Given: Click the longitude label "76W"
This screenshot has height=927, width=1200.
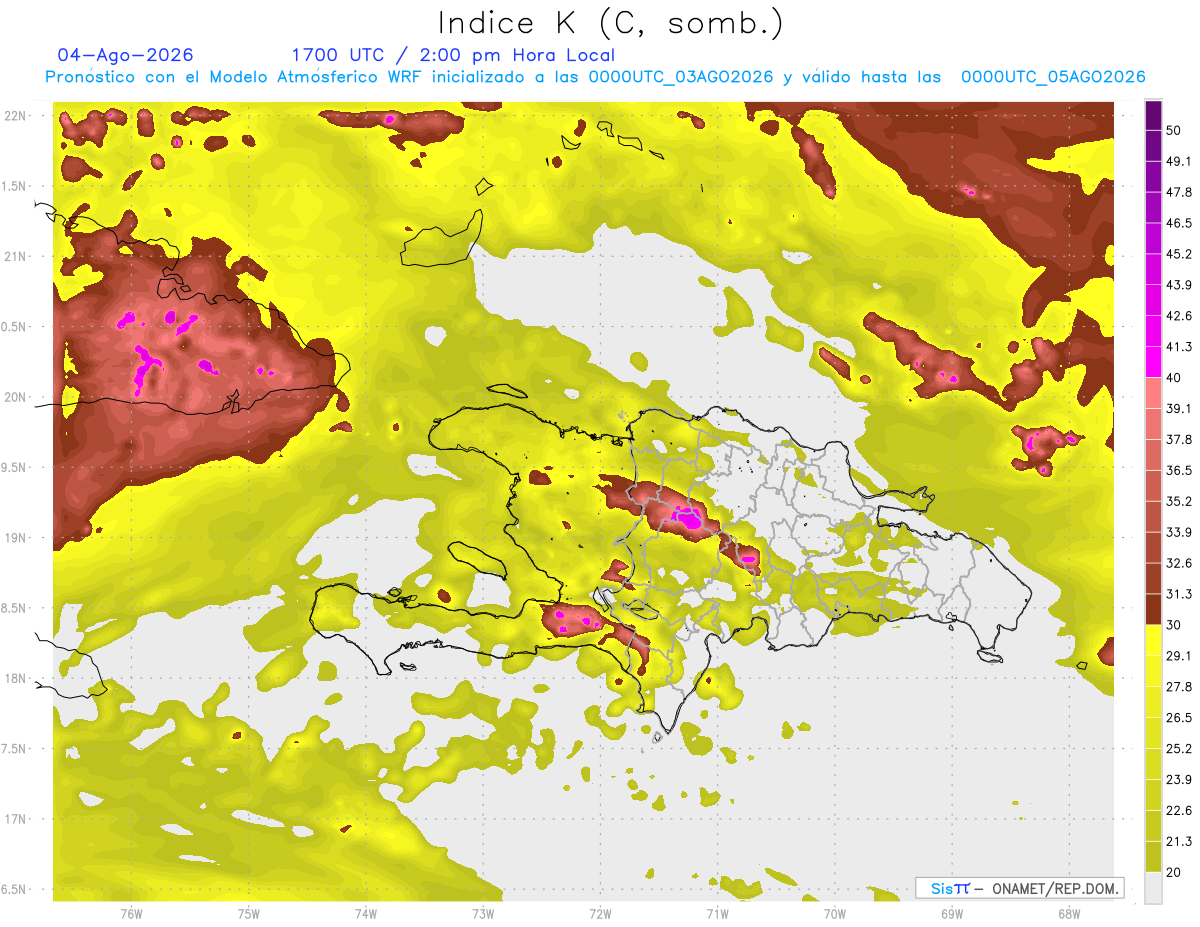Looking at the screenshot, I should coord(131,914).
